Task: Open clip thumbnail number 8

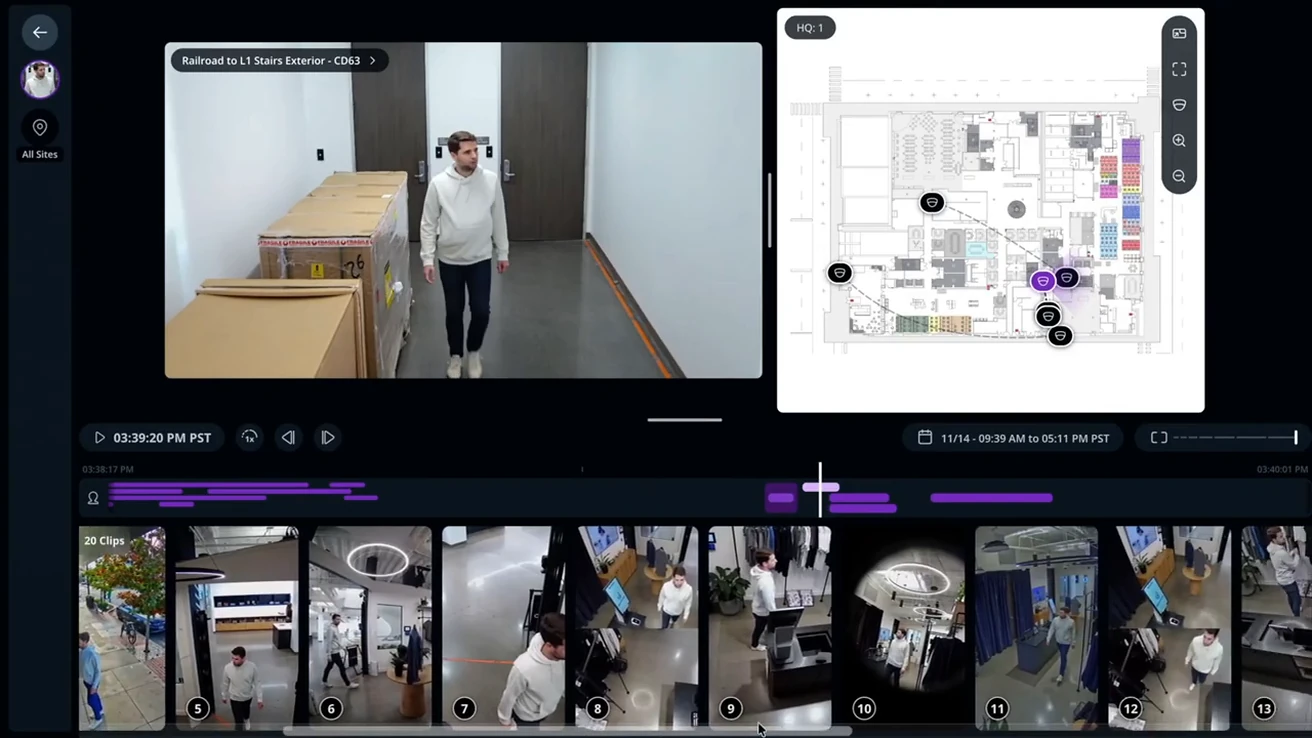Action: pyautogui.click(x=637, y=628)
